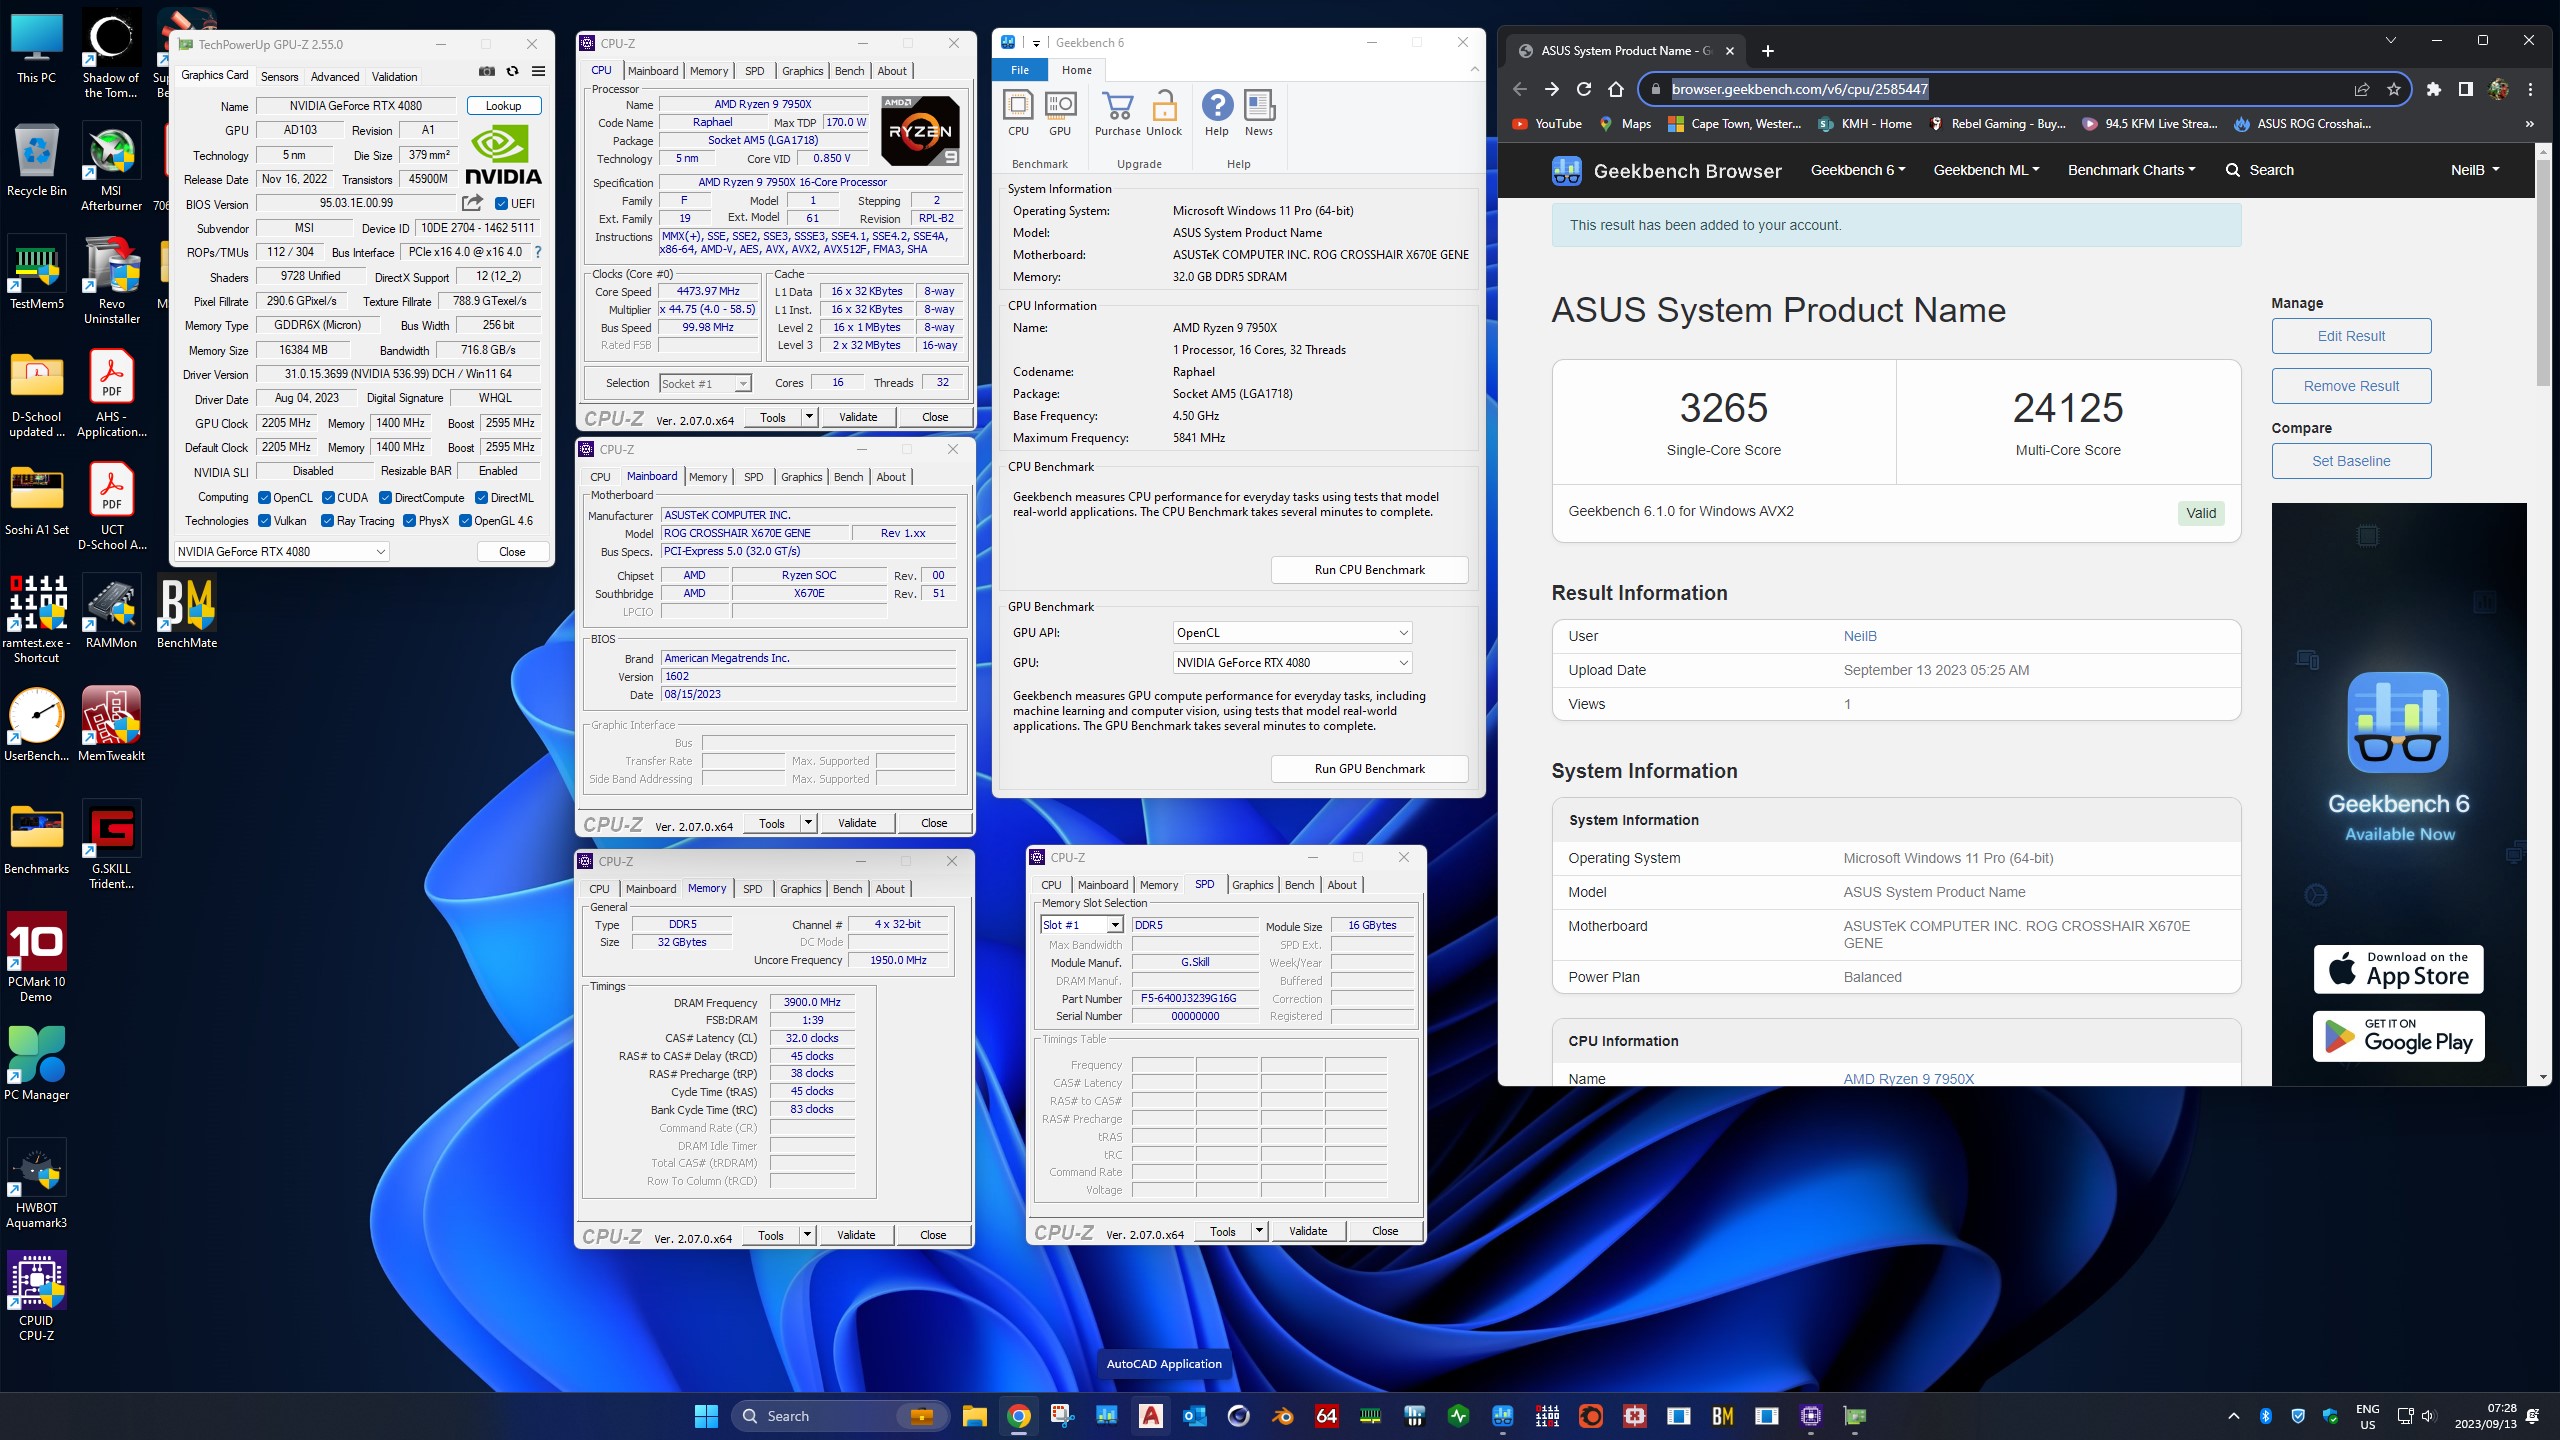Image resolution: width=2560 pixels, height=1440 pixels.
Task: Click the Bus Interface question mark in GPU-Z
Action: click(538, 252)
